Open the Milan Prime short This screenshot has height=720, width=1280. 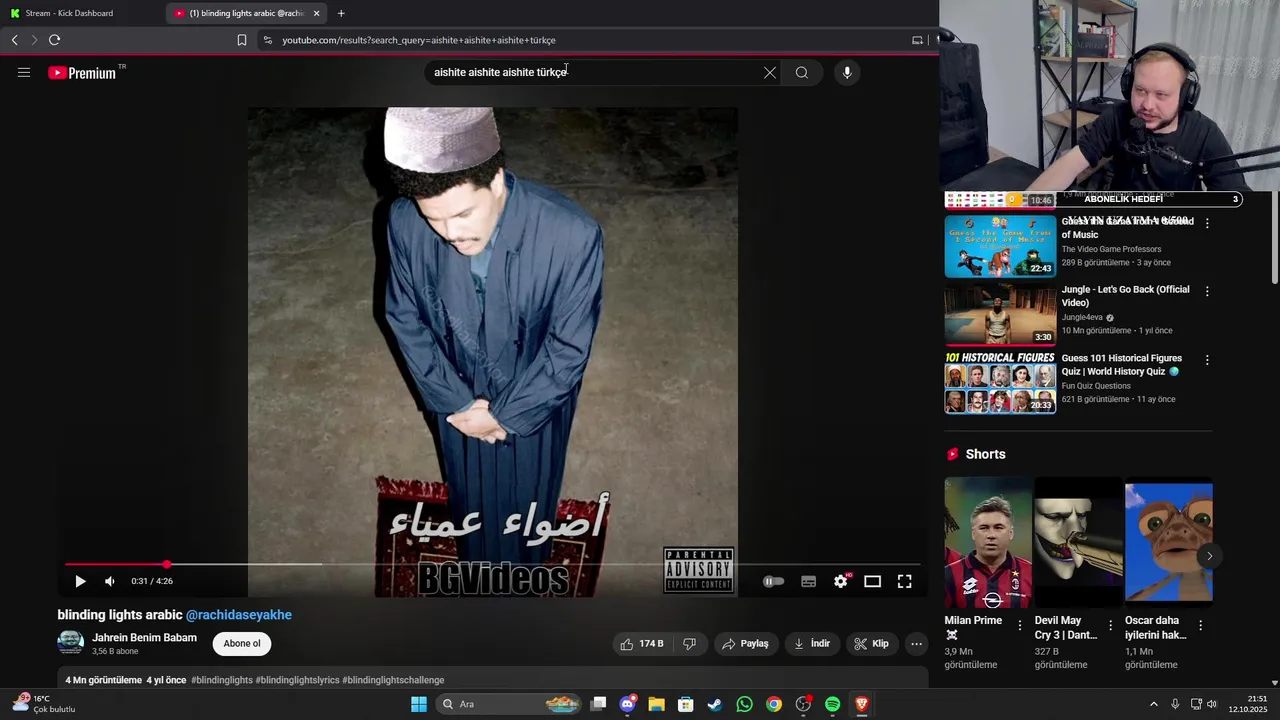point(988,545)
